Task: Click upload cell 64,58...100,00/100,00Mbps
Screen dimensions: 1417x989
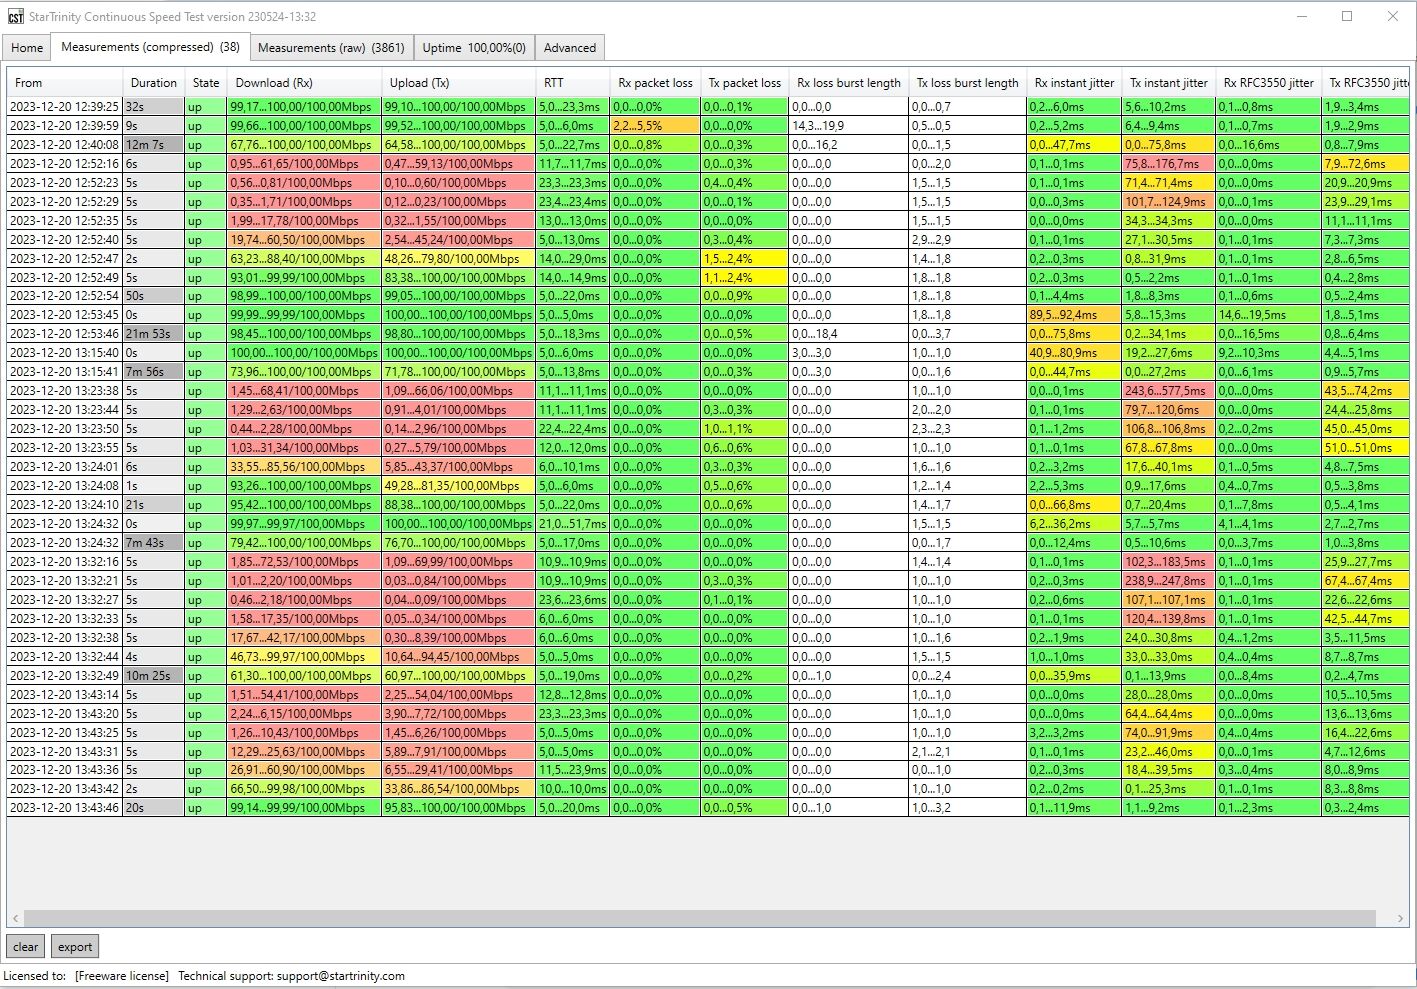Action: coord(458,145)
